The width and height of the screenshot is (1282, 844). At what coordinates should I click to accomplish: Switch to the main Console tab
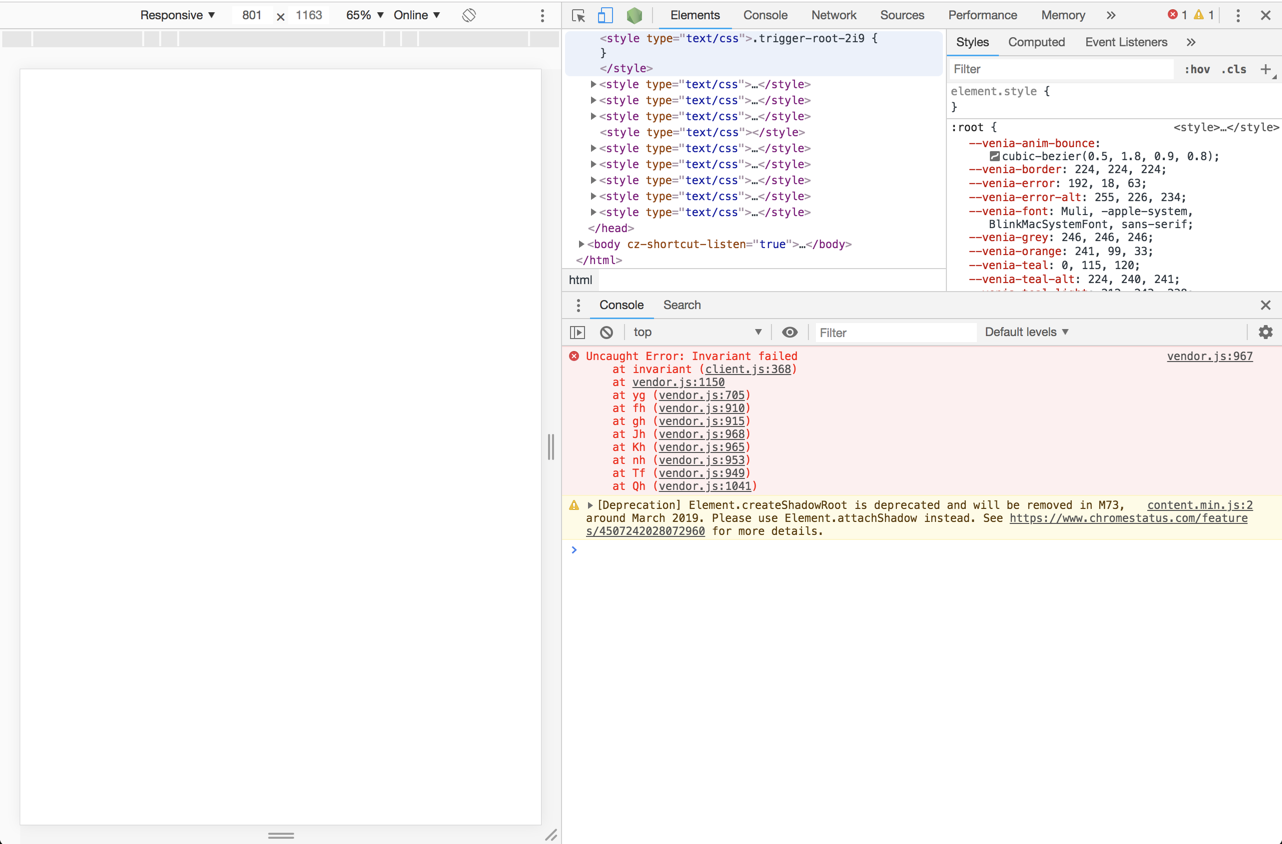point(765,15)
